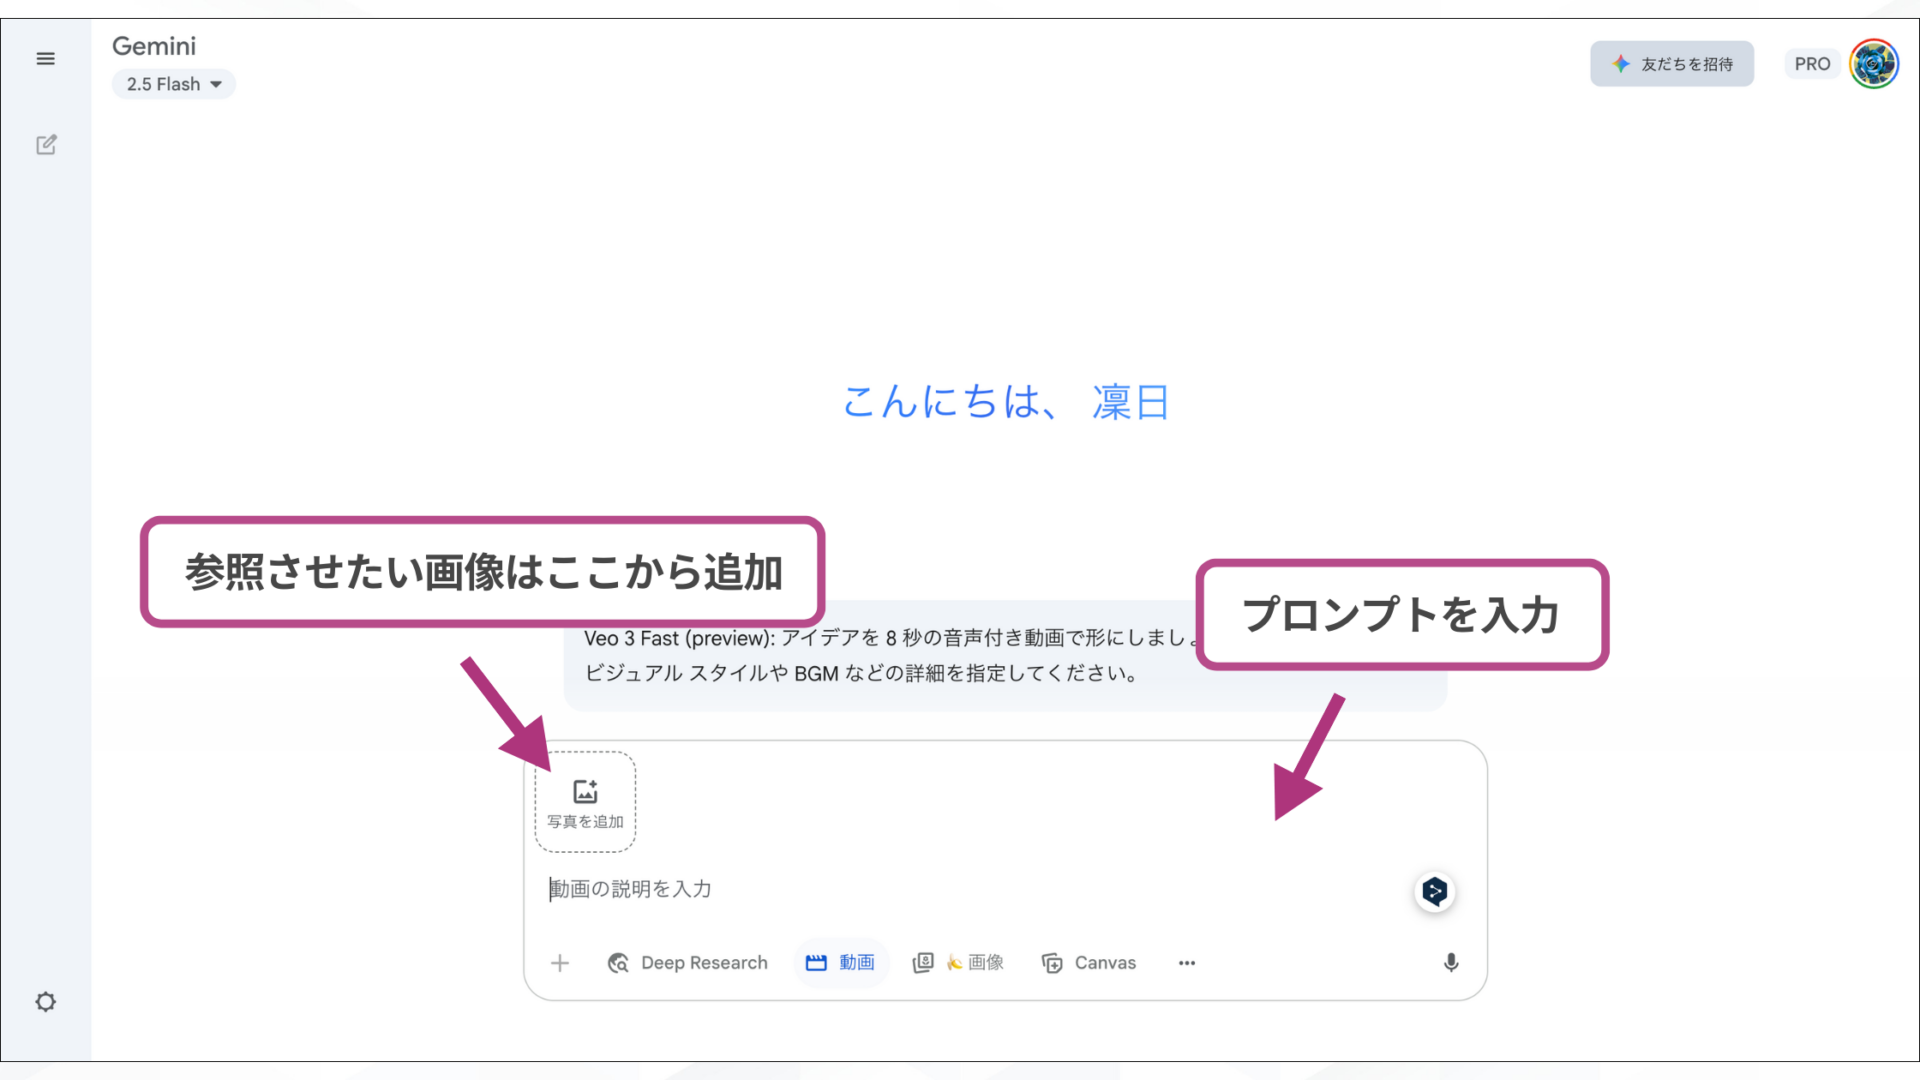Click the こんにちは greeting text
The height and width of the screenshot is (1080, 1920).
coord(1006,402)
